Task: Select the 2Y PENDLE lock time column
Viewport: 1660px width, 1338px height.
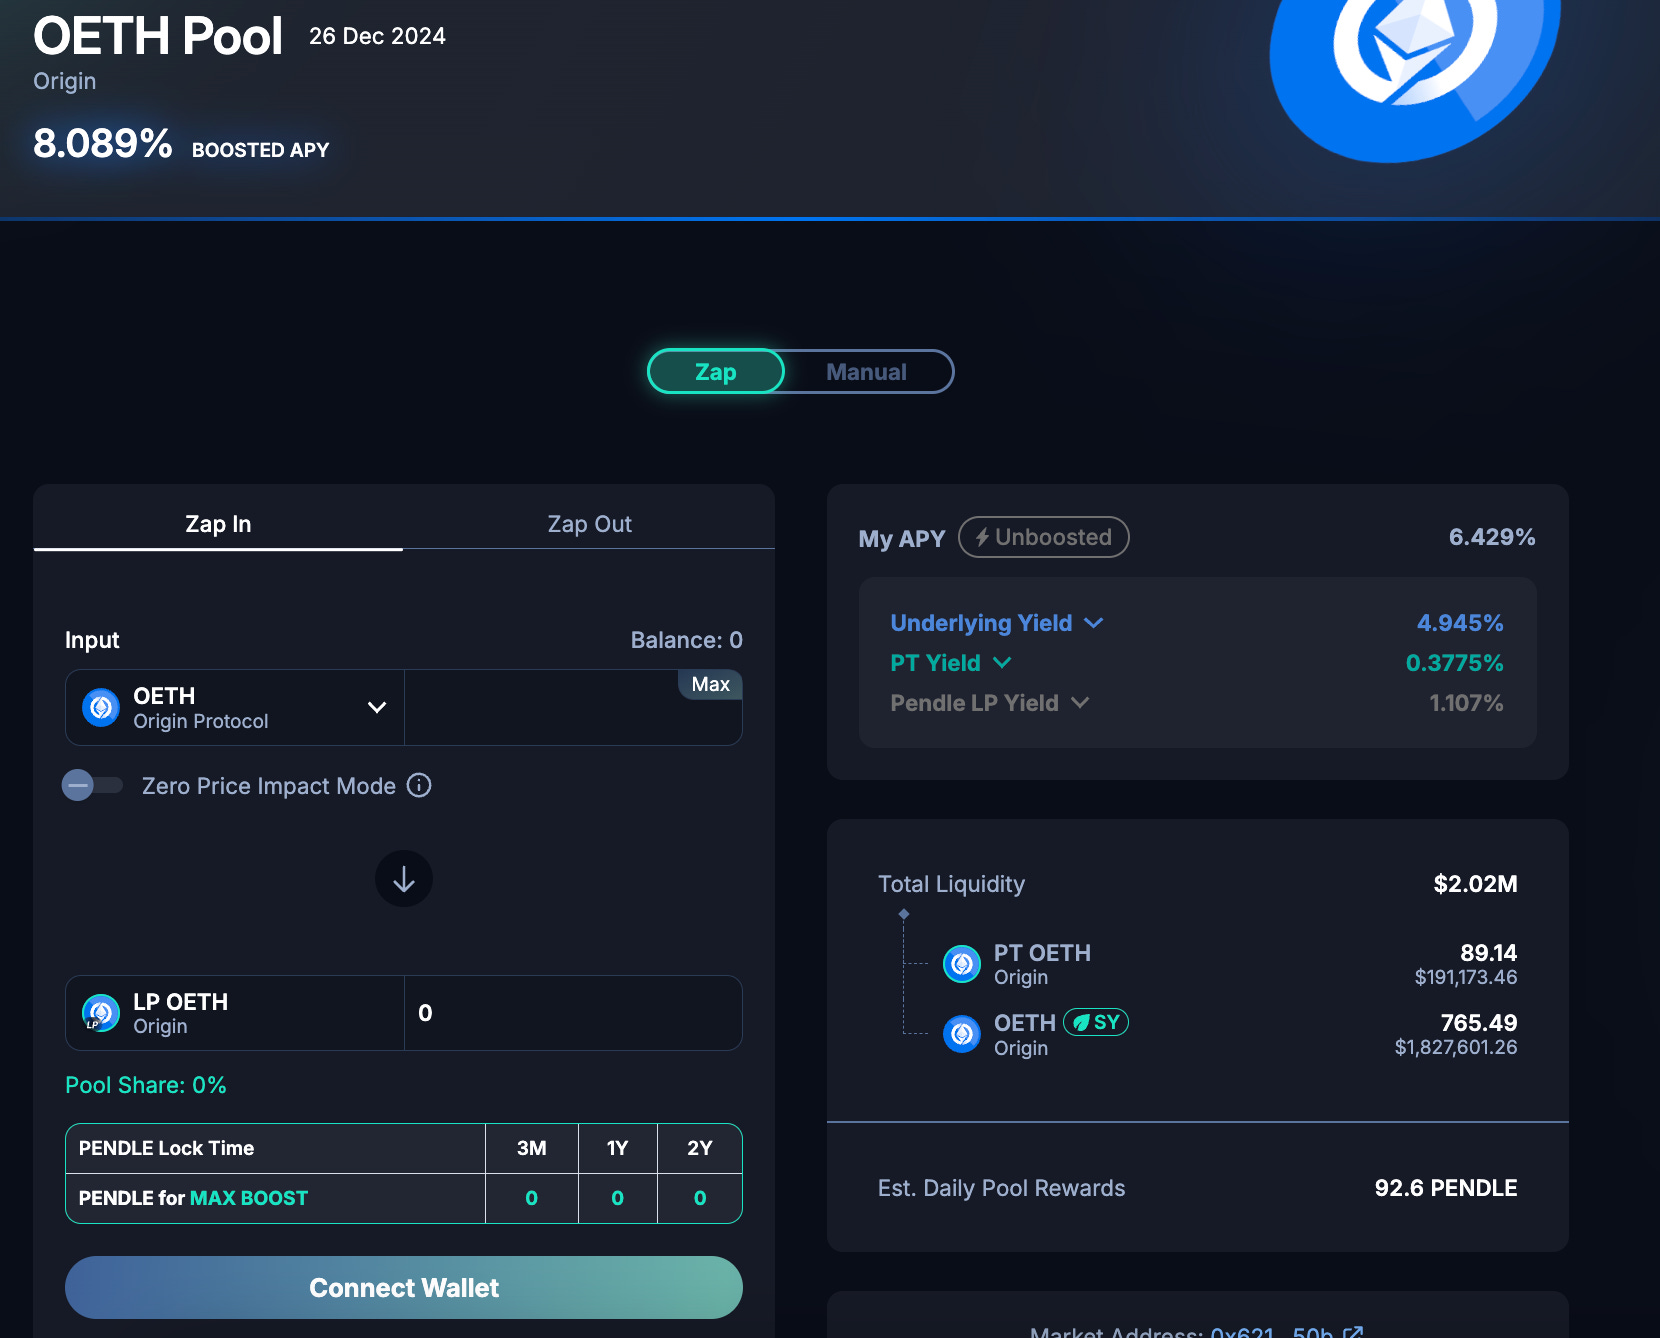Action: point(700,1148)
